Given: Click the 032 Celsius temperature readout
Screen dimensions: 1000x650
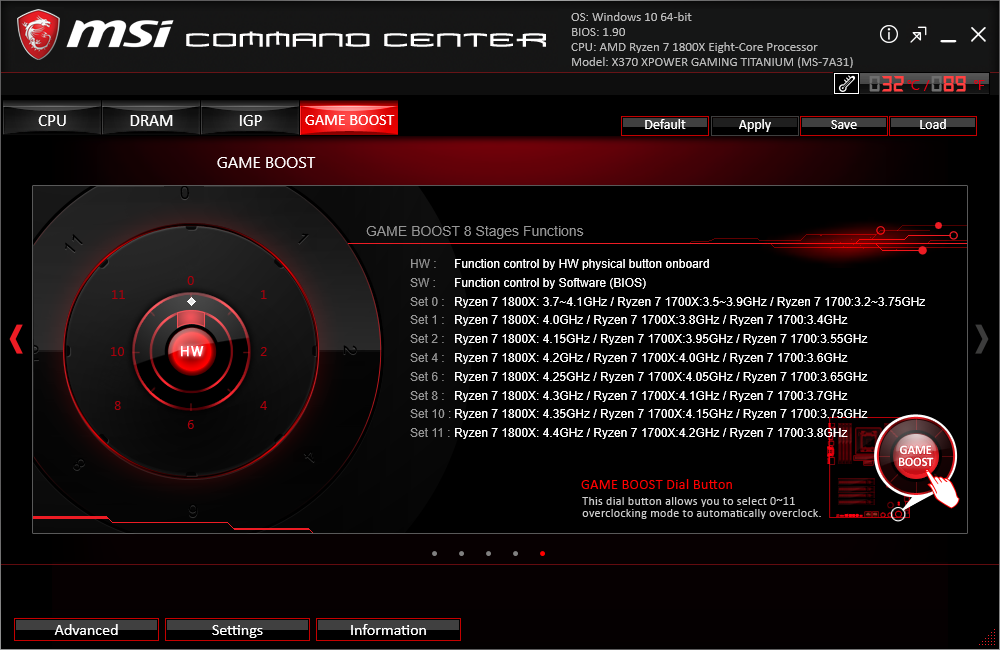Looking at the screenshot, I should tap(894, 84).
